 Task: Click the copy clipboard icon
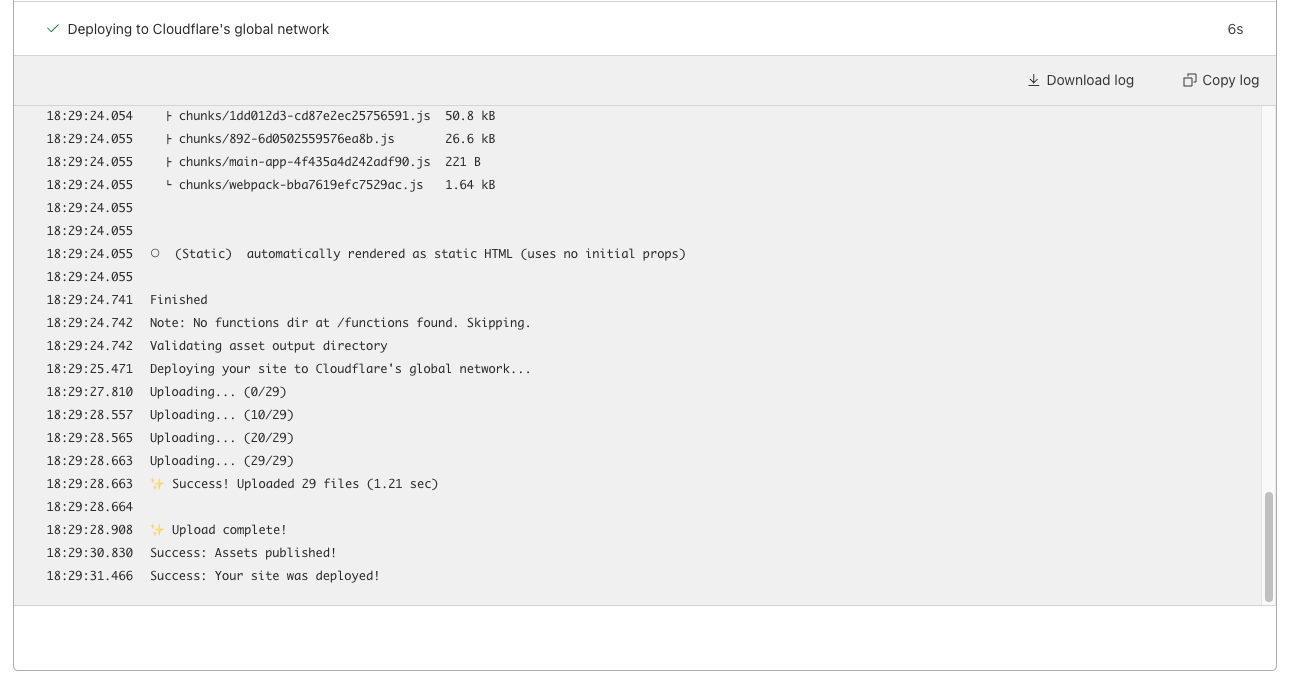click(1189, 80)
